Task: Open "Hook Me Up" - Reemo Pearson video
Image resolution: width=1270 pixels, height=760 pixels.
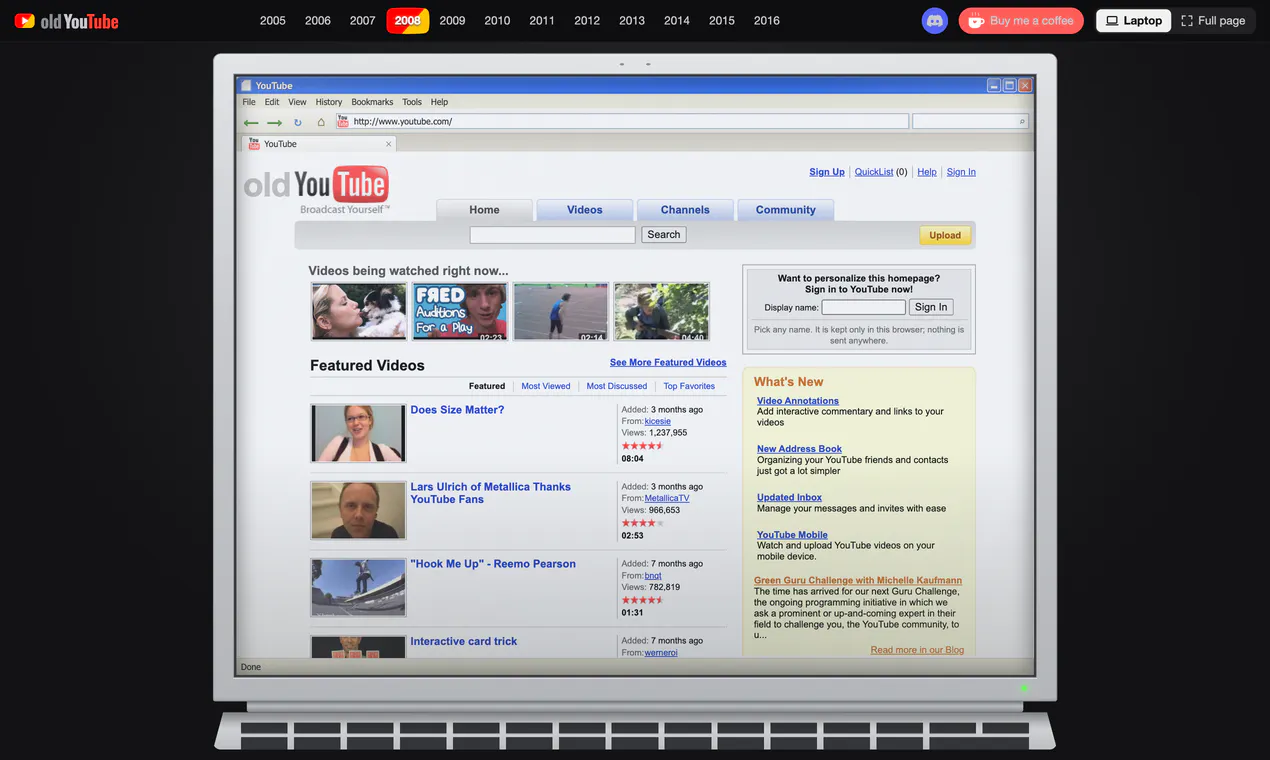Action: coord(493,564)
